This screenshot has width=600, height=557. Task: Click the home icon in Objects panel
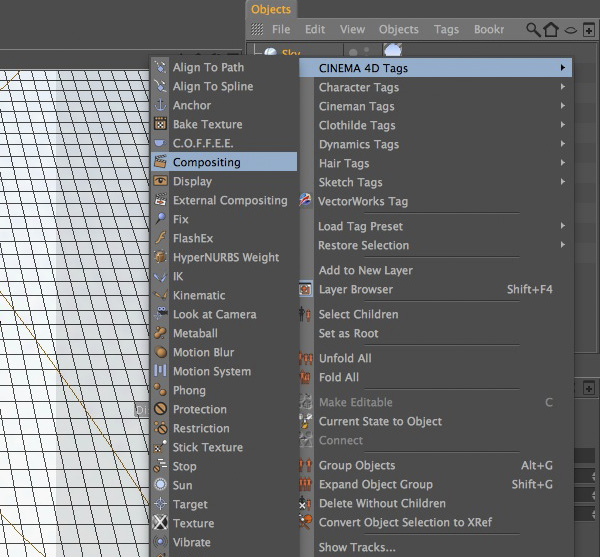551,29
